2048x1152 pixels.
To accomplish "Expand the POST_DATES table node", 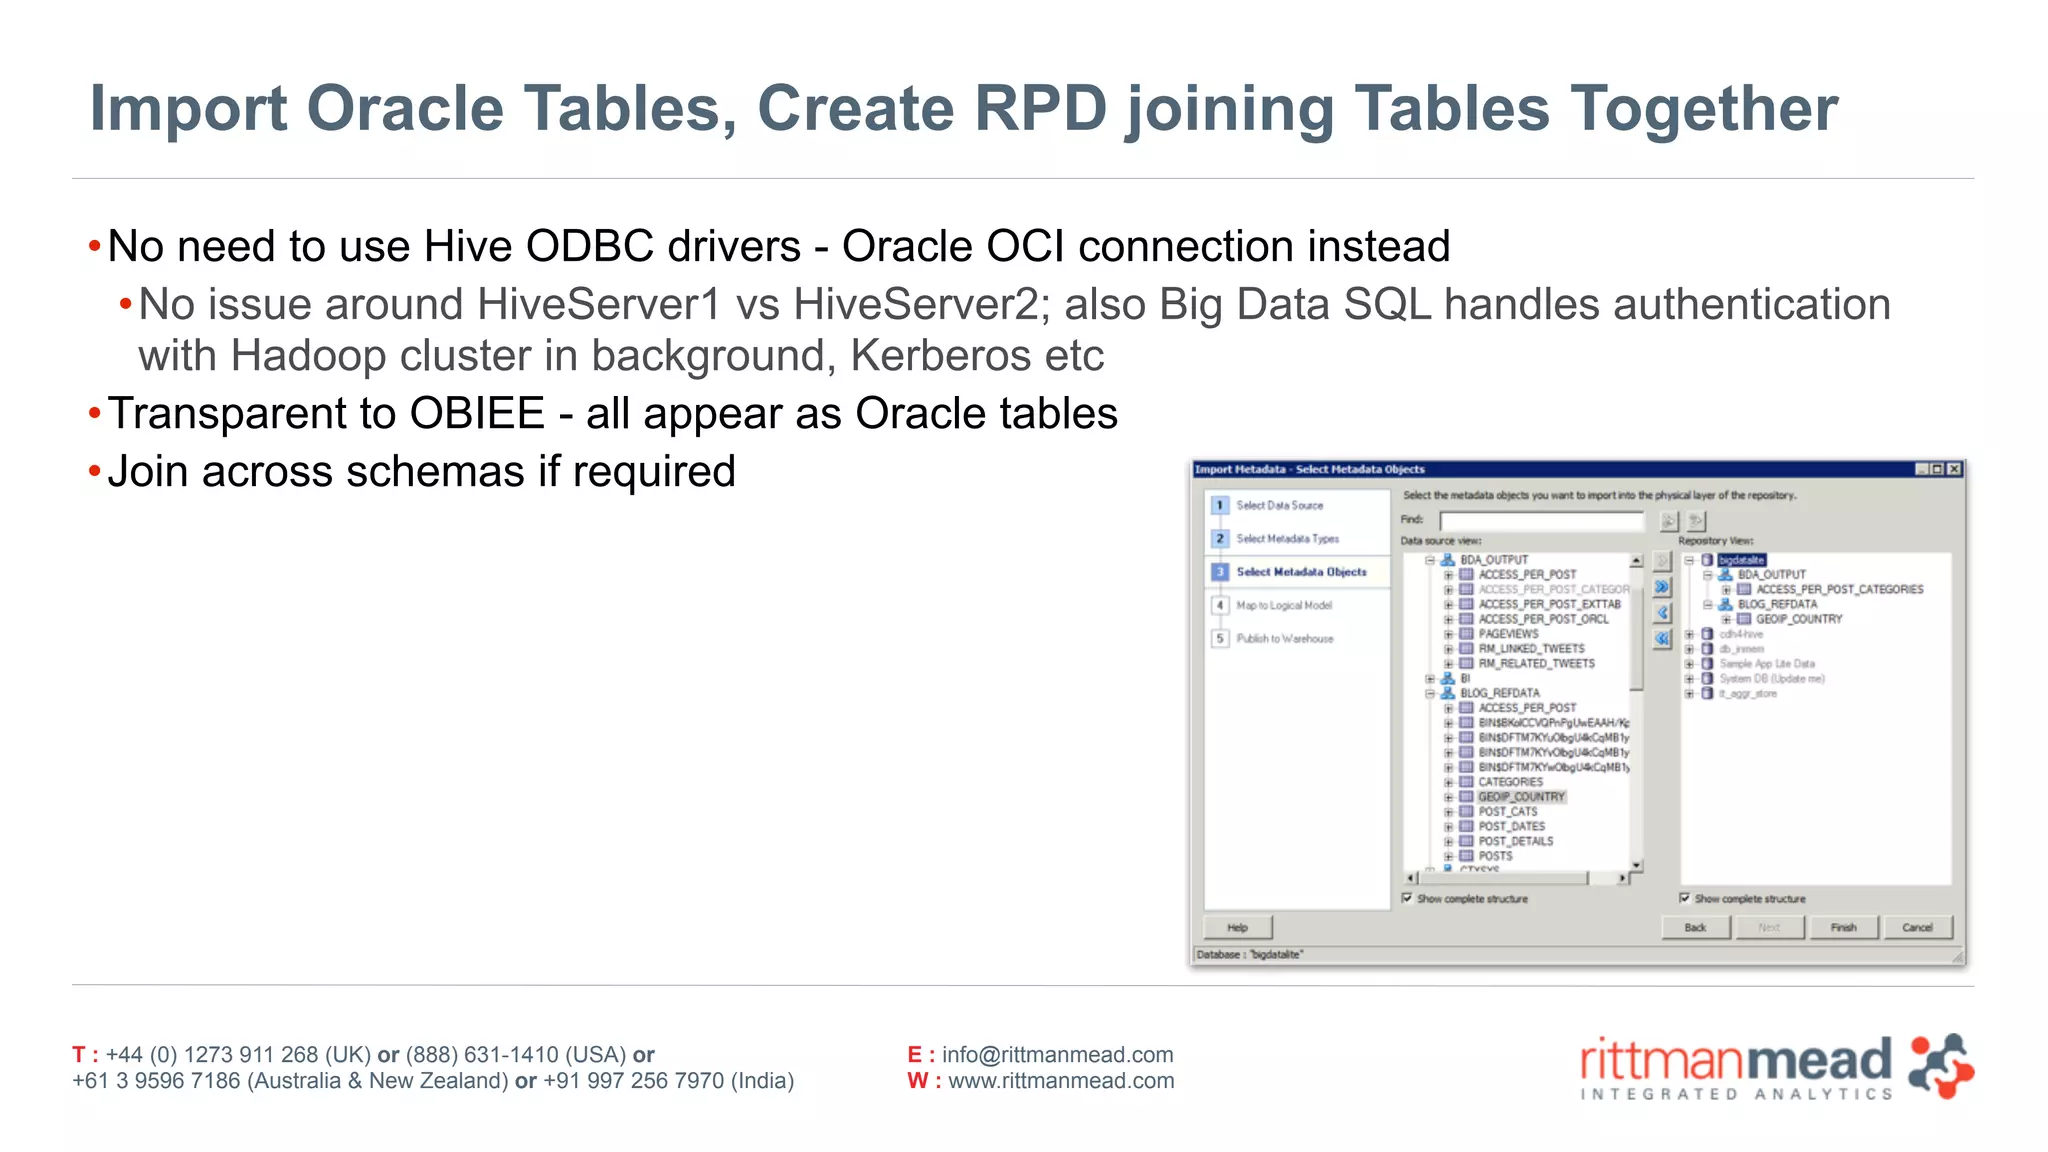I will (x=1448, y=827).
